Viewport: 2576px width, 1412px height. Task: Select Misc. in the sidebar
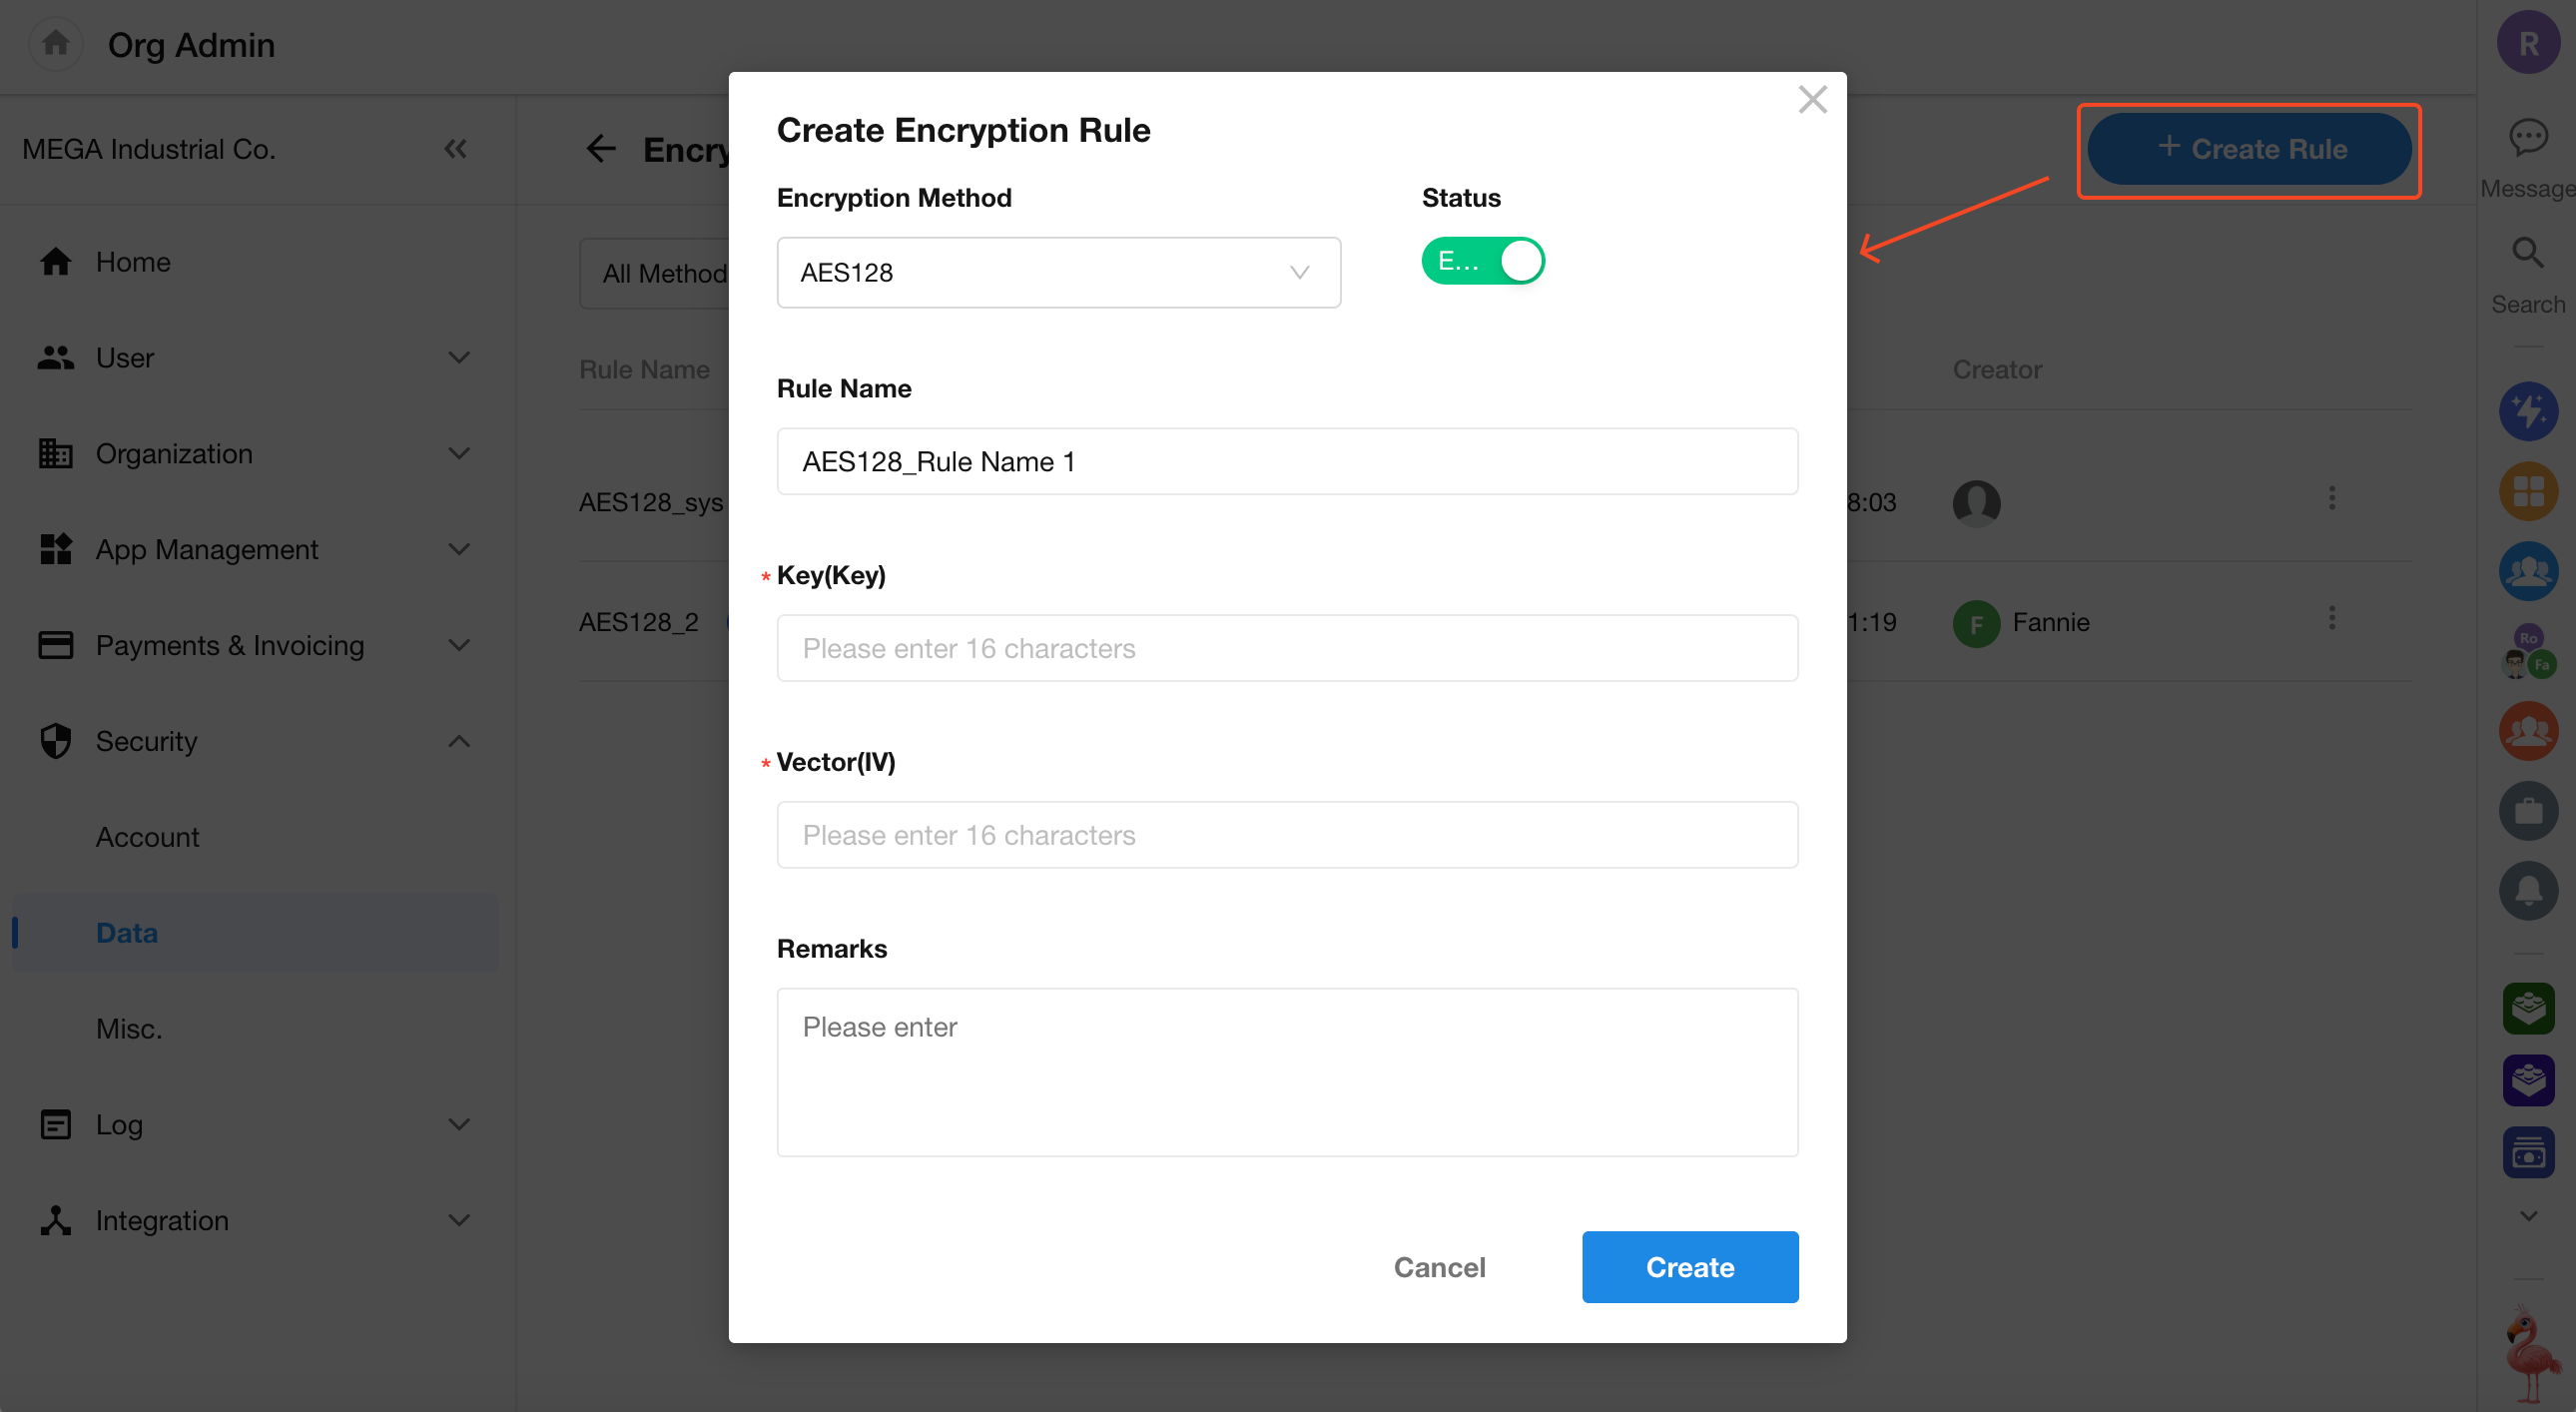tap(129, 1028)
